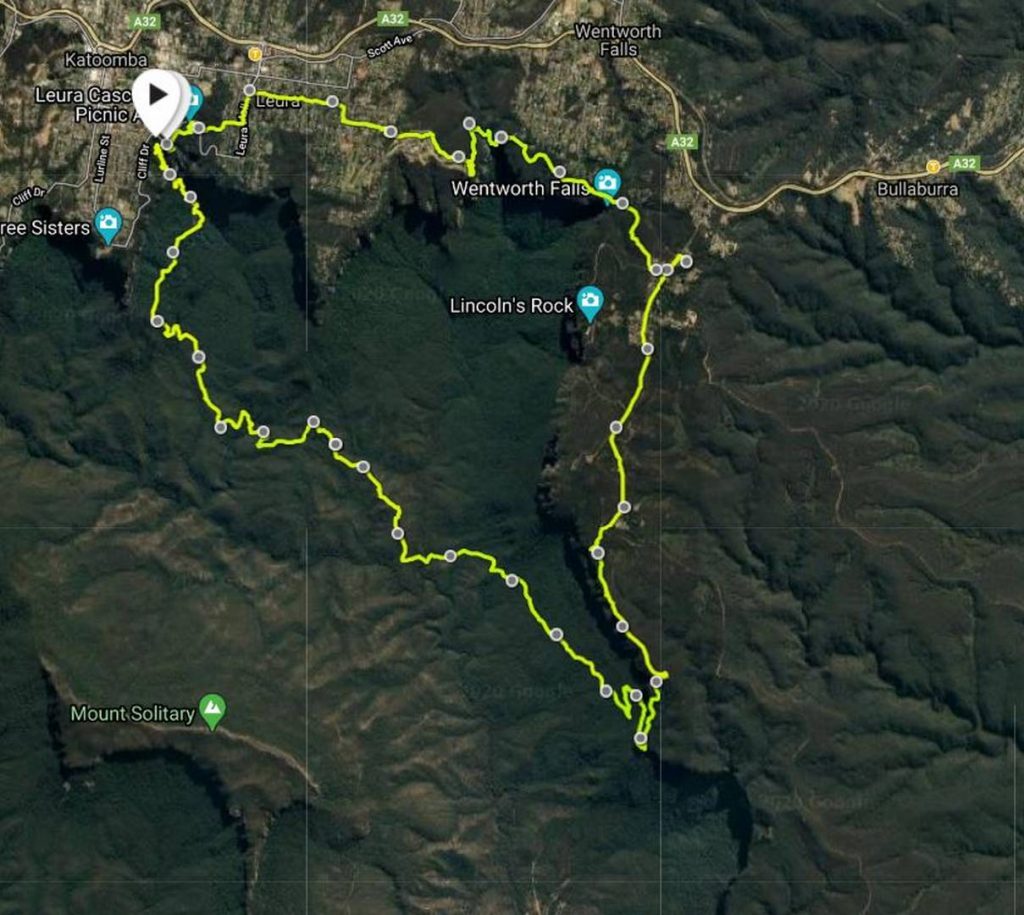Click the Lurline St street label

[103, 159]
